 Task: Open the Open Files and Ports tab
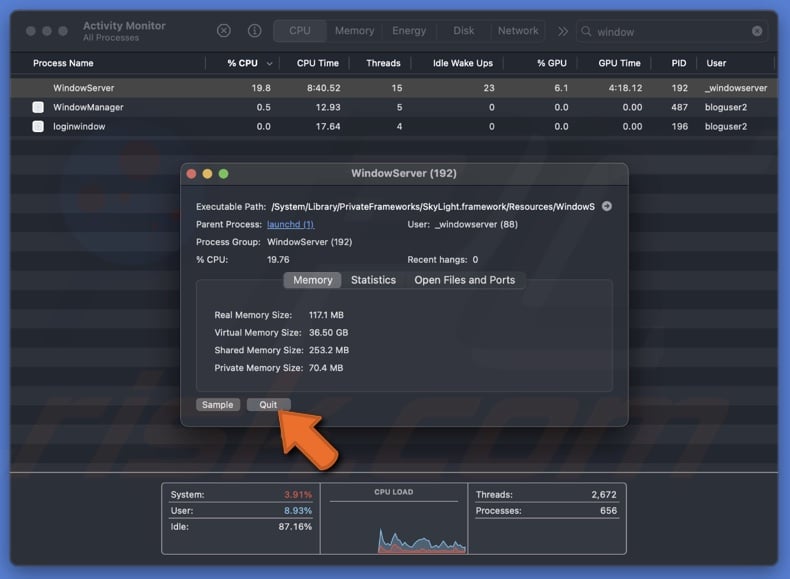point(465,280)
